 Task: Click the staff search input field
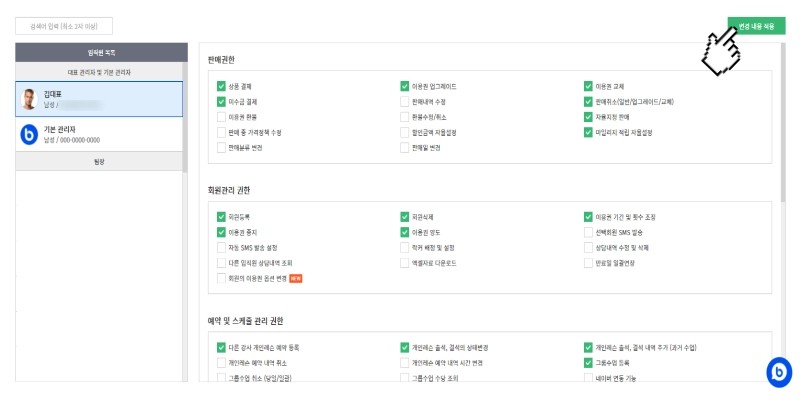[64, 26]
